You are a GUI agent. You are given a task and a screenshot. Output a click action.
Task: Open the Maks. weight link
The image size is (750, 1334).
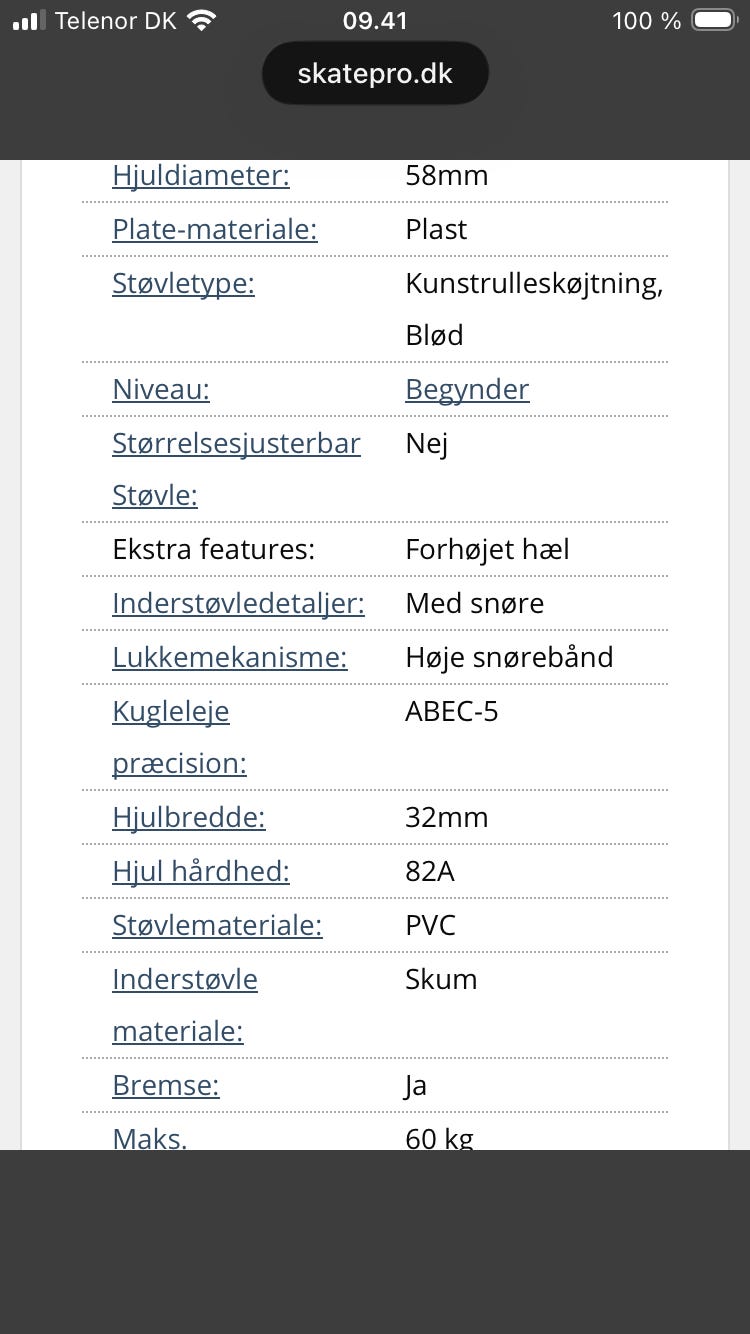coord(150,1138)
